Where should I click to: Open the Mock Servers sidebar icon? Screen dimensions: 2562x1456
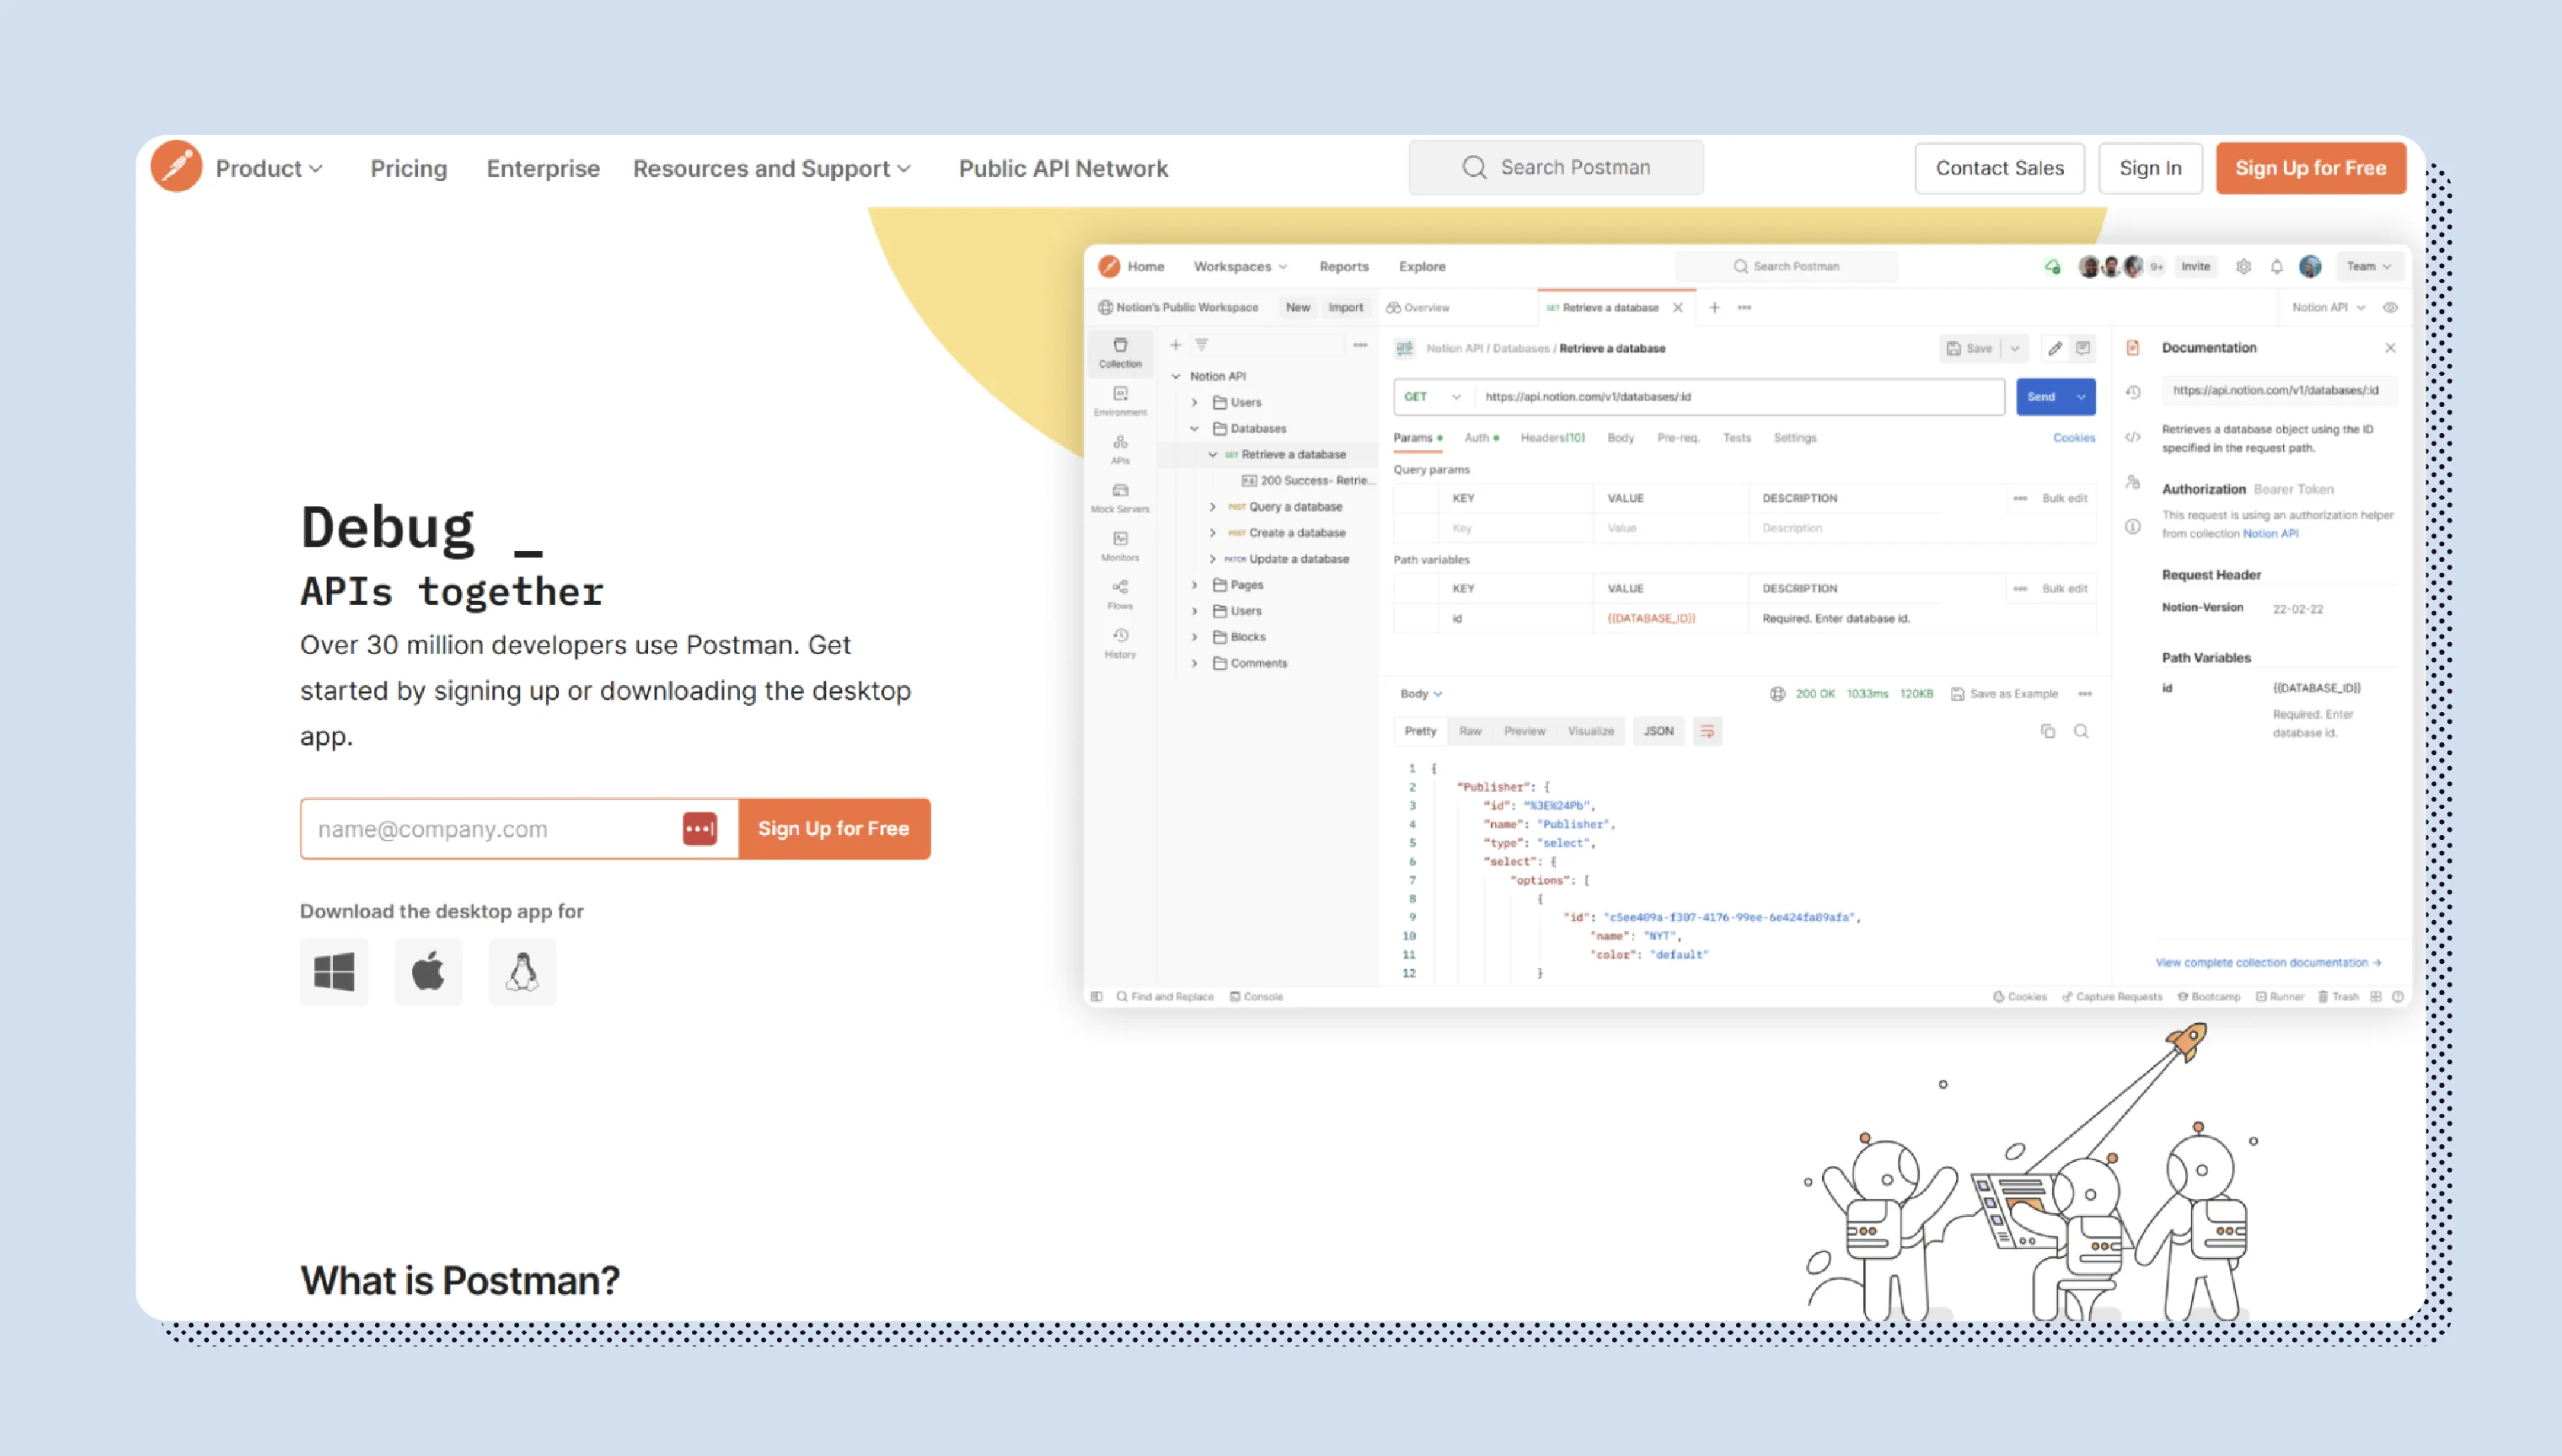1120,498
